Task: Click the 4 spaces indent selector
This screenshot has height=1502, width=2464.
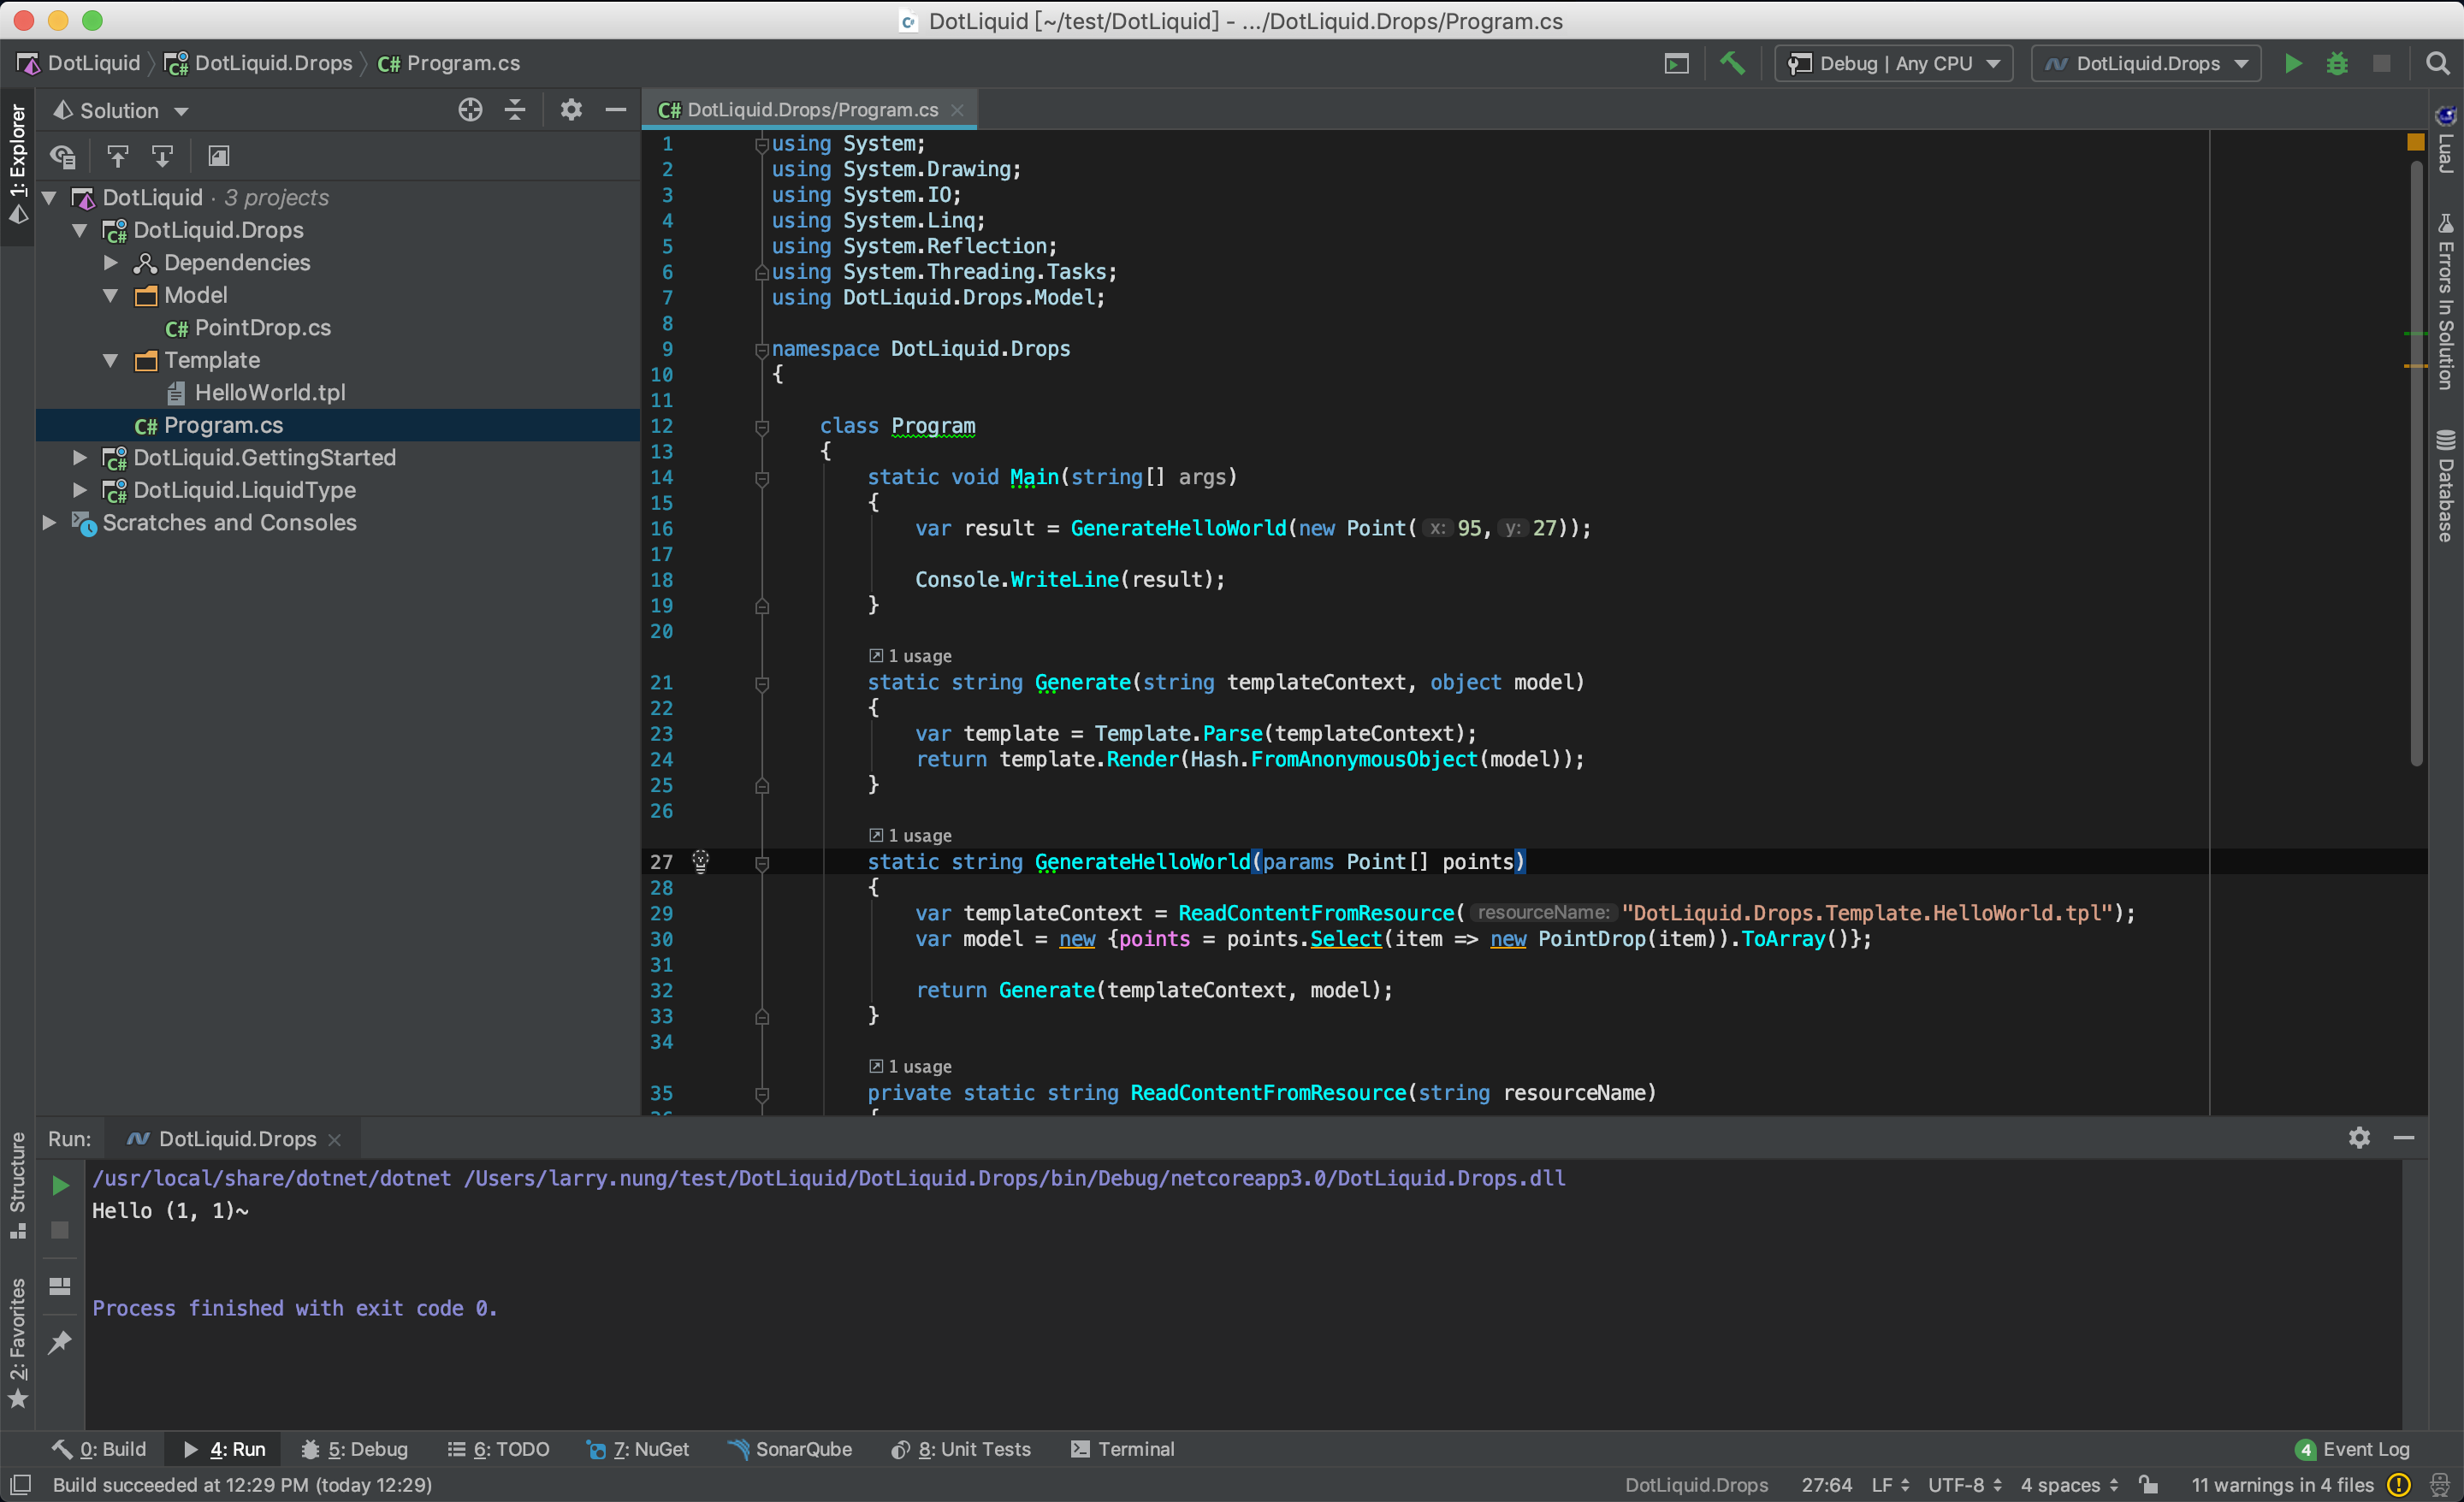Action: [2069, 1485]
